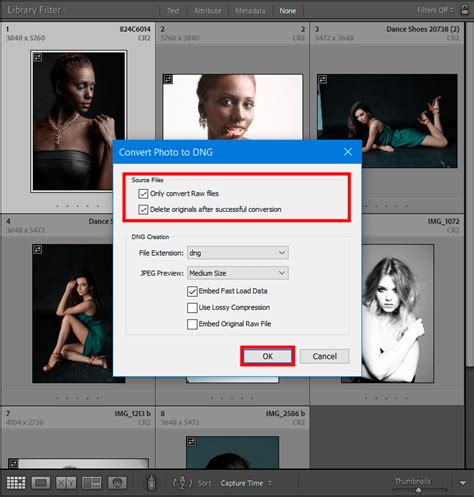The width and height of the screenshot is (474, 497).
Task: Enable Embed Original Raw File
Action: pos(192,324)
